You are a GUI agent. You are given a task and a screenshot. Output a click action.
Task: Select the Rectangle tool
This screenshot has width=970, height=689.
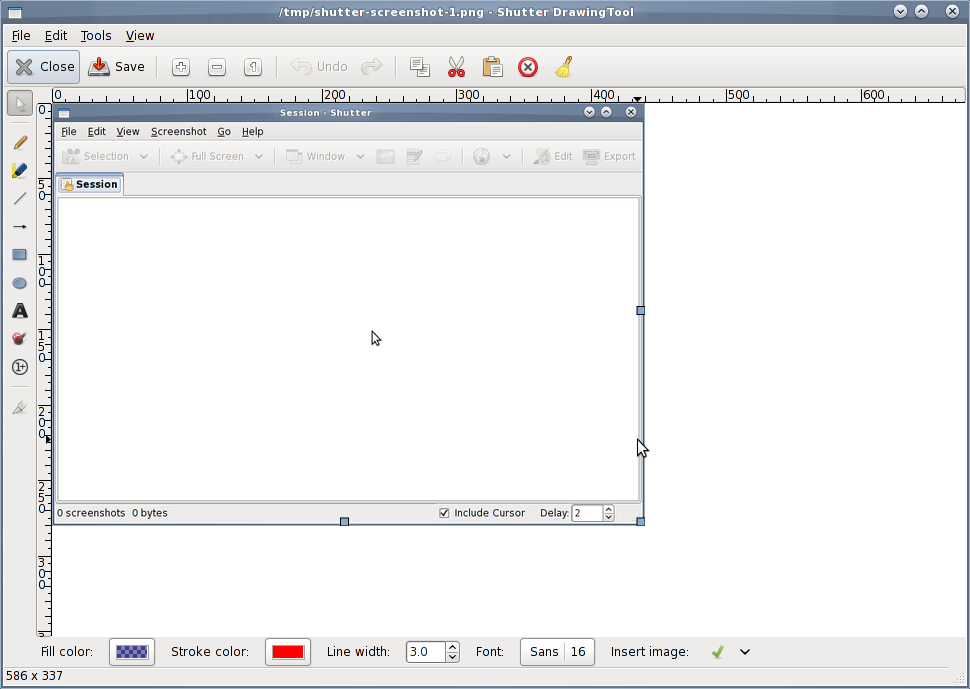click(18, 254)
